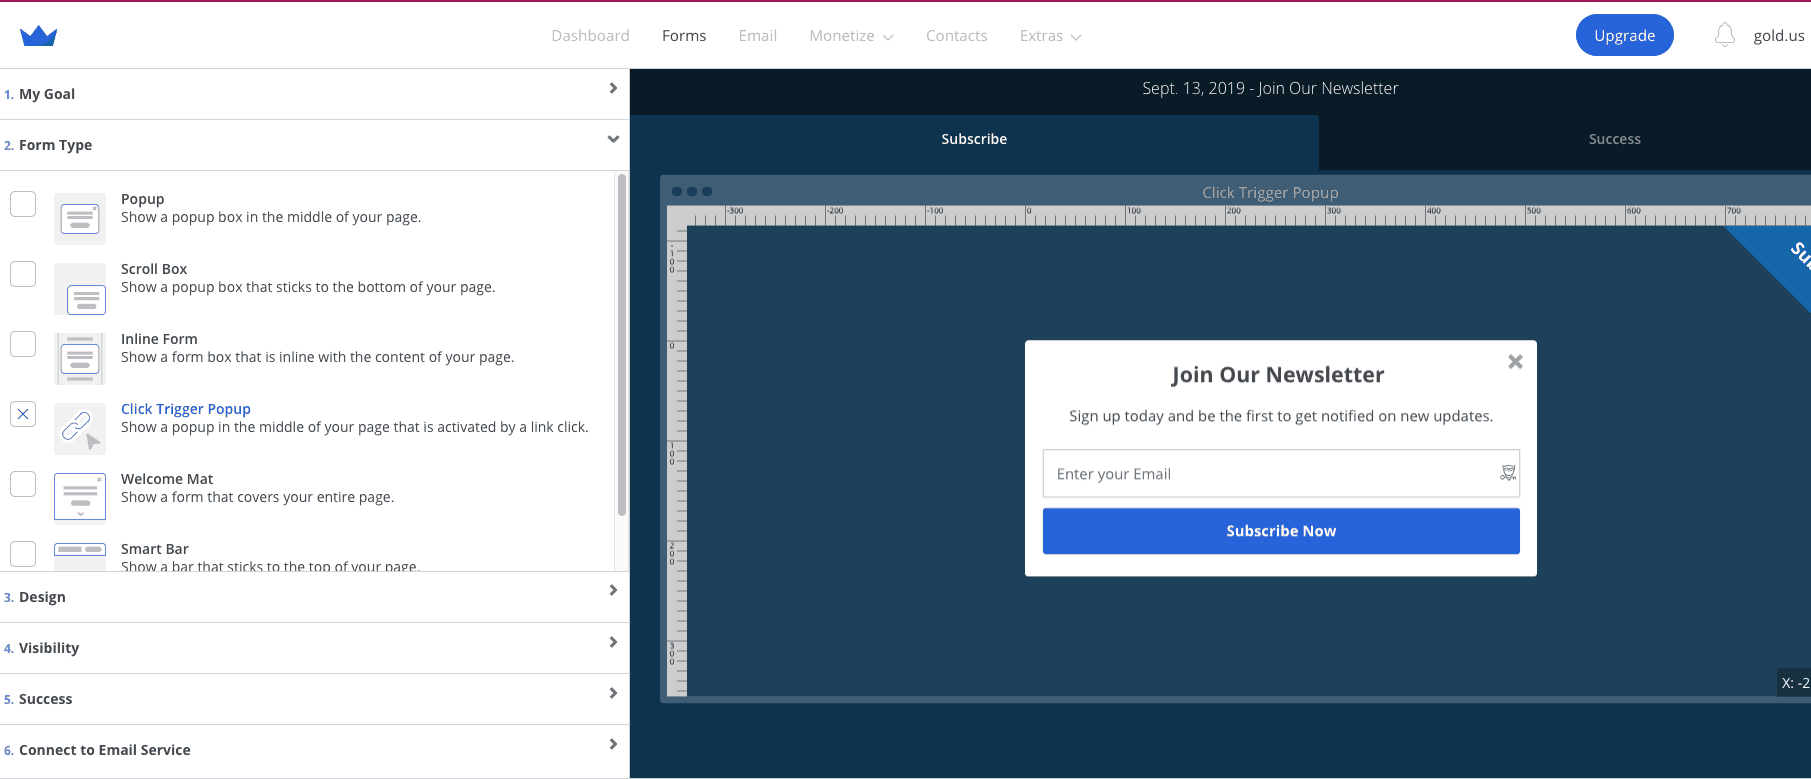Open the notifications bell

(x=1724, y=36)
